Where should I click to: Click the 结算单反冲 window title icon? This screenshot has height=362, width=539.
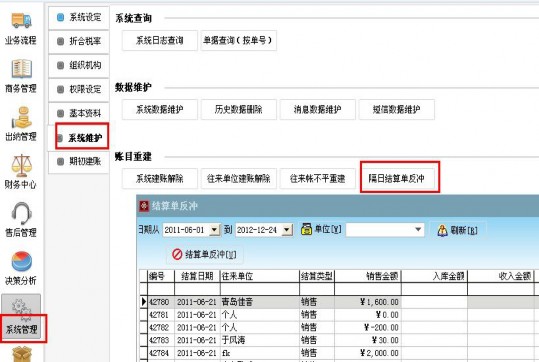pyautogui.click(x=144, y=206)
